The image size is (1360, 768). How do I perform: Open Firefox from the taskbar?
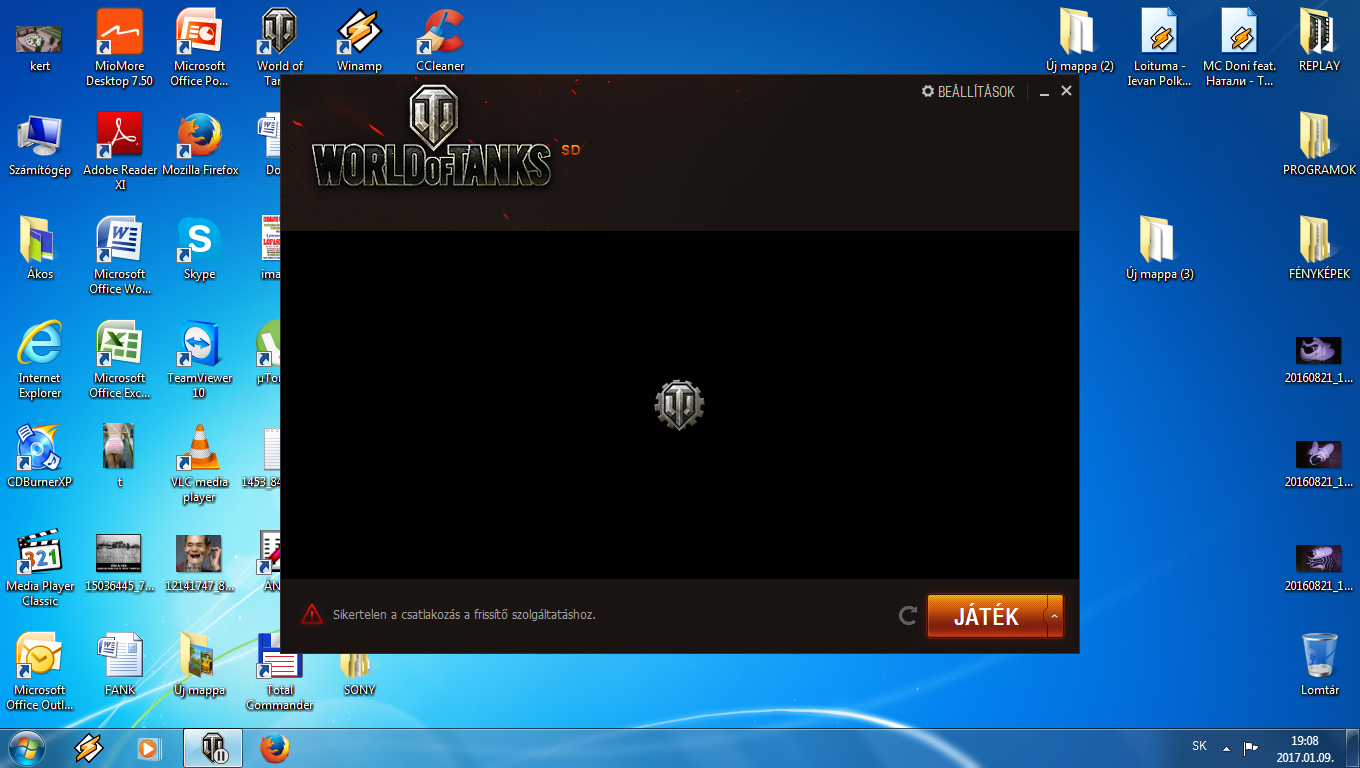(274, 748)
